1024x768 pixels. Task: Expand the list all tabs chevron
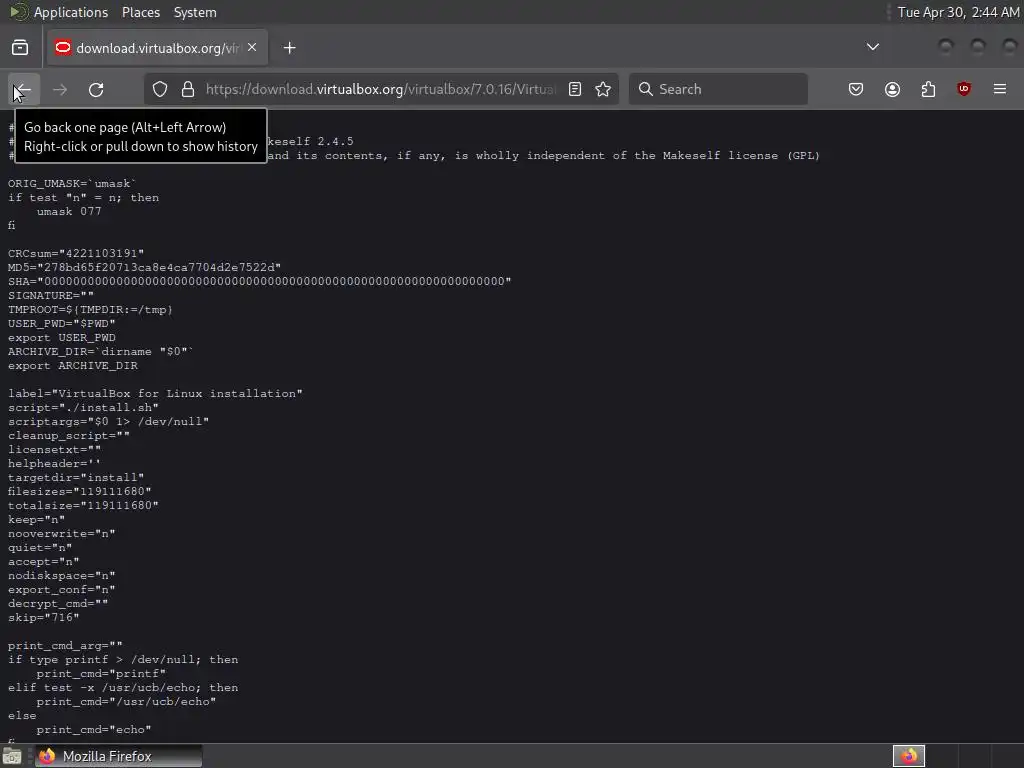872,47
